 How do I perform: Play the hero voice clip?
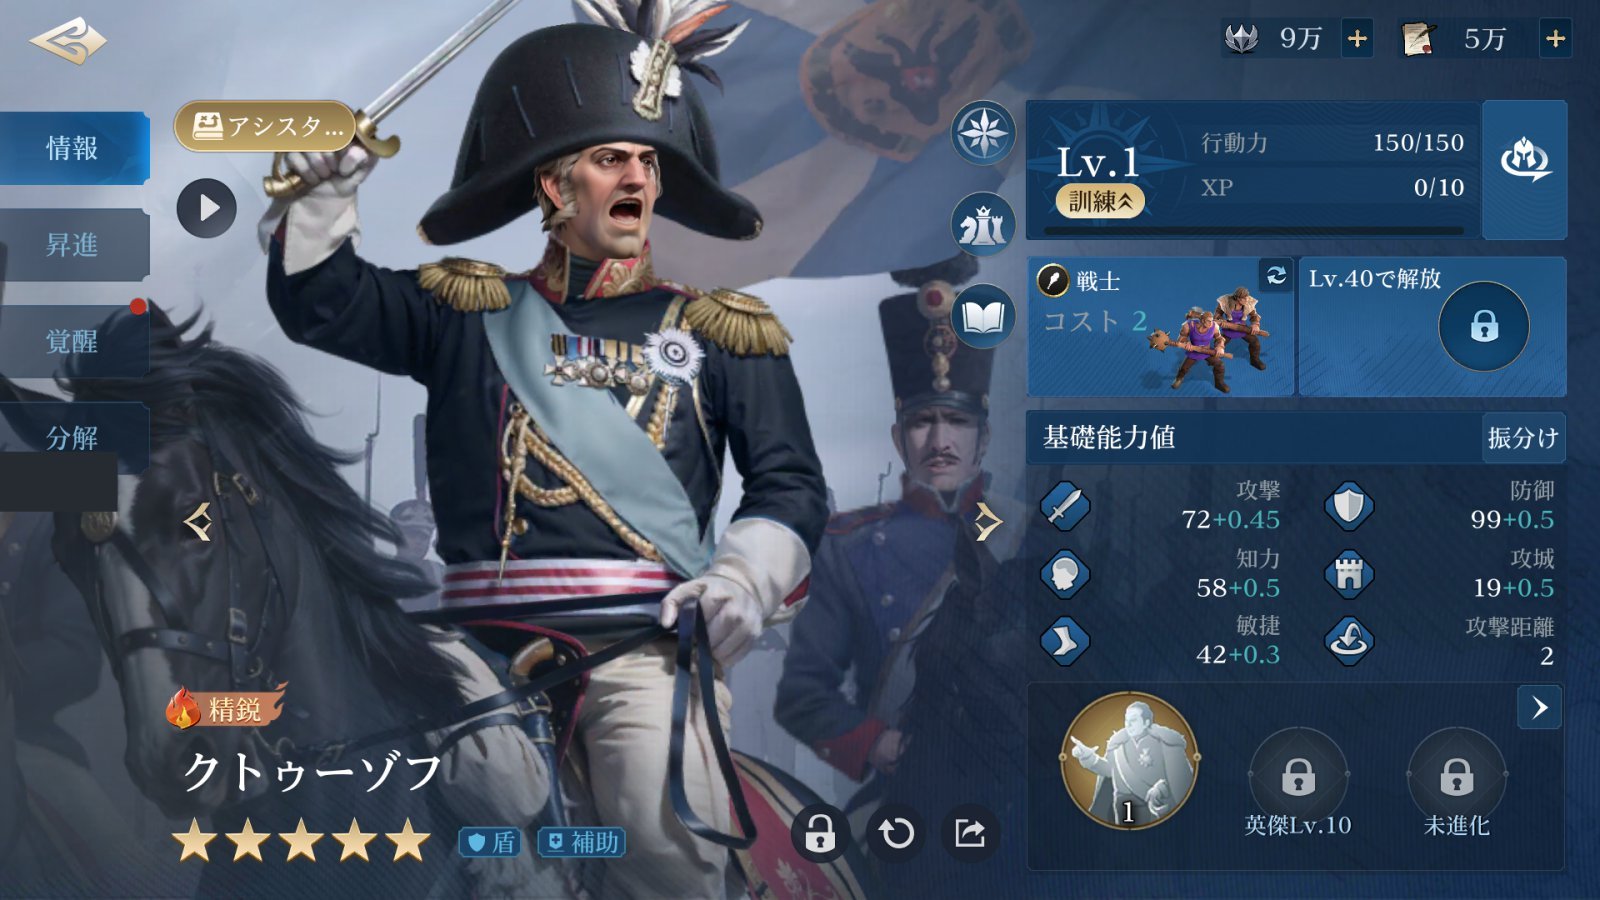click(x=207, y=208)
